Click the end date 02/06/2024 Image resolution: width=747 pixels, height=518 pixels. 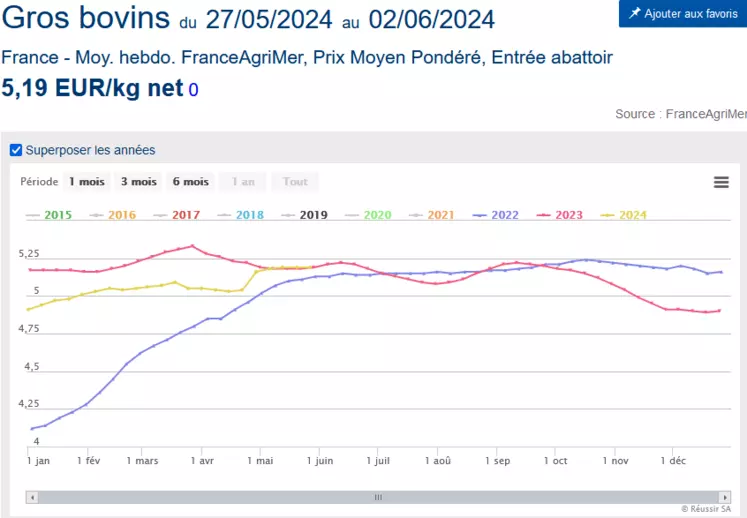(x=432, y=20)
